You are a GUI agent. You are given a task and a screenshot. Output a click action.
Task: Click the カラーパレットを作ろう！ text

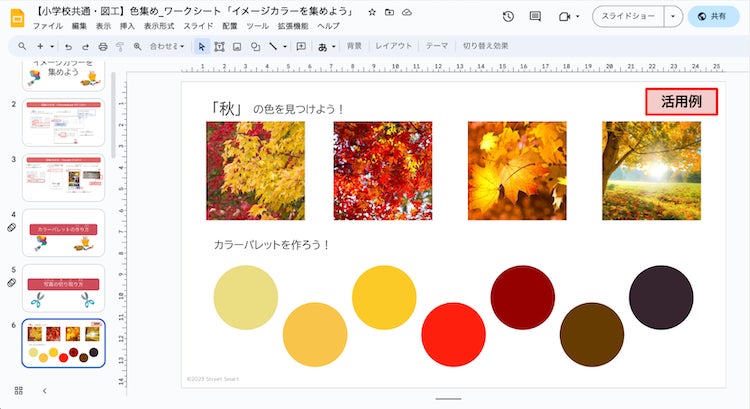click(271, 245)
